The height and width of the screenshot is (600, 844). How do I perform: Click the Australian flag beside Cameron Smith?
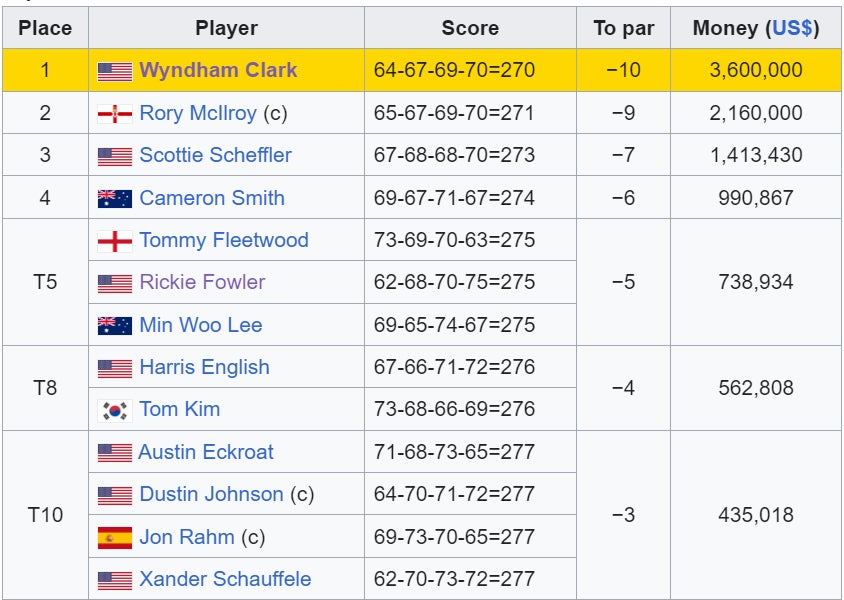[x=114, y=198]
